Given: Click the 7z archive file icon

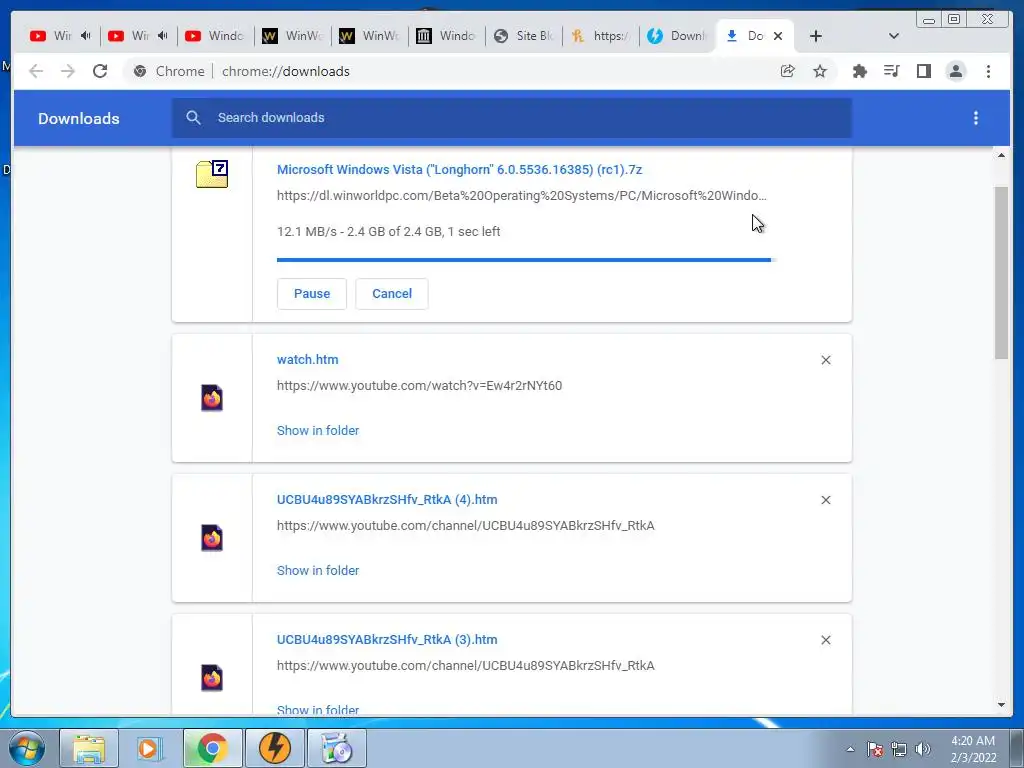Looking at the screenshot, I should [212, 174].
